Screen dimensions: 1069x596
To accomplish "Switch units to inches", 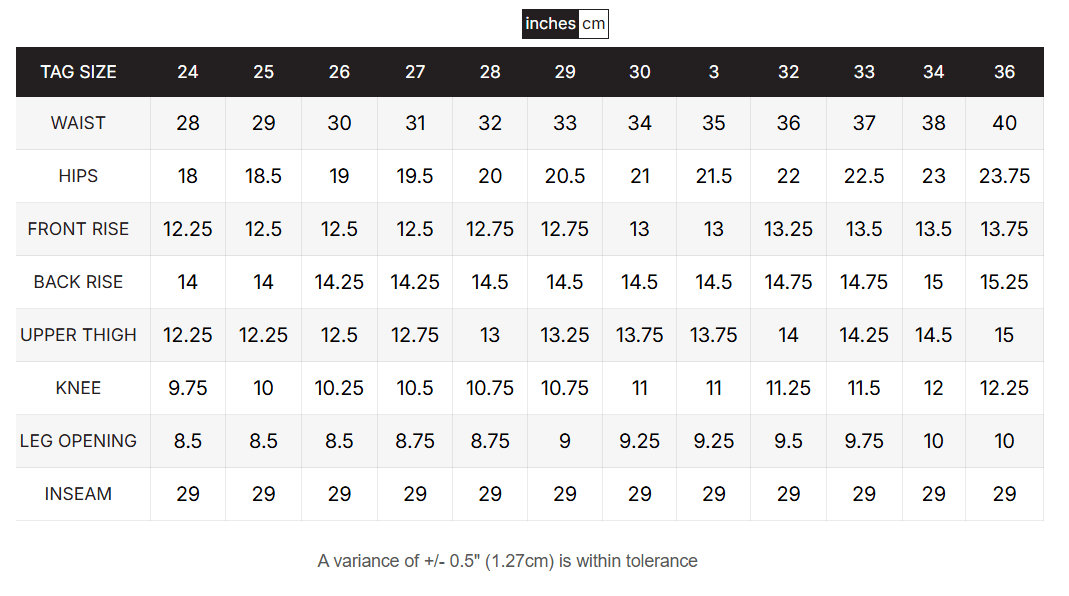I will pyautogui.click(x=550, y=24).
